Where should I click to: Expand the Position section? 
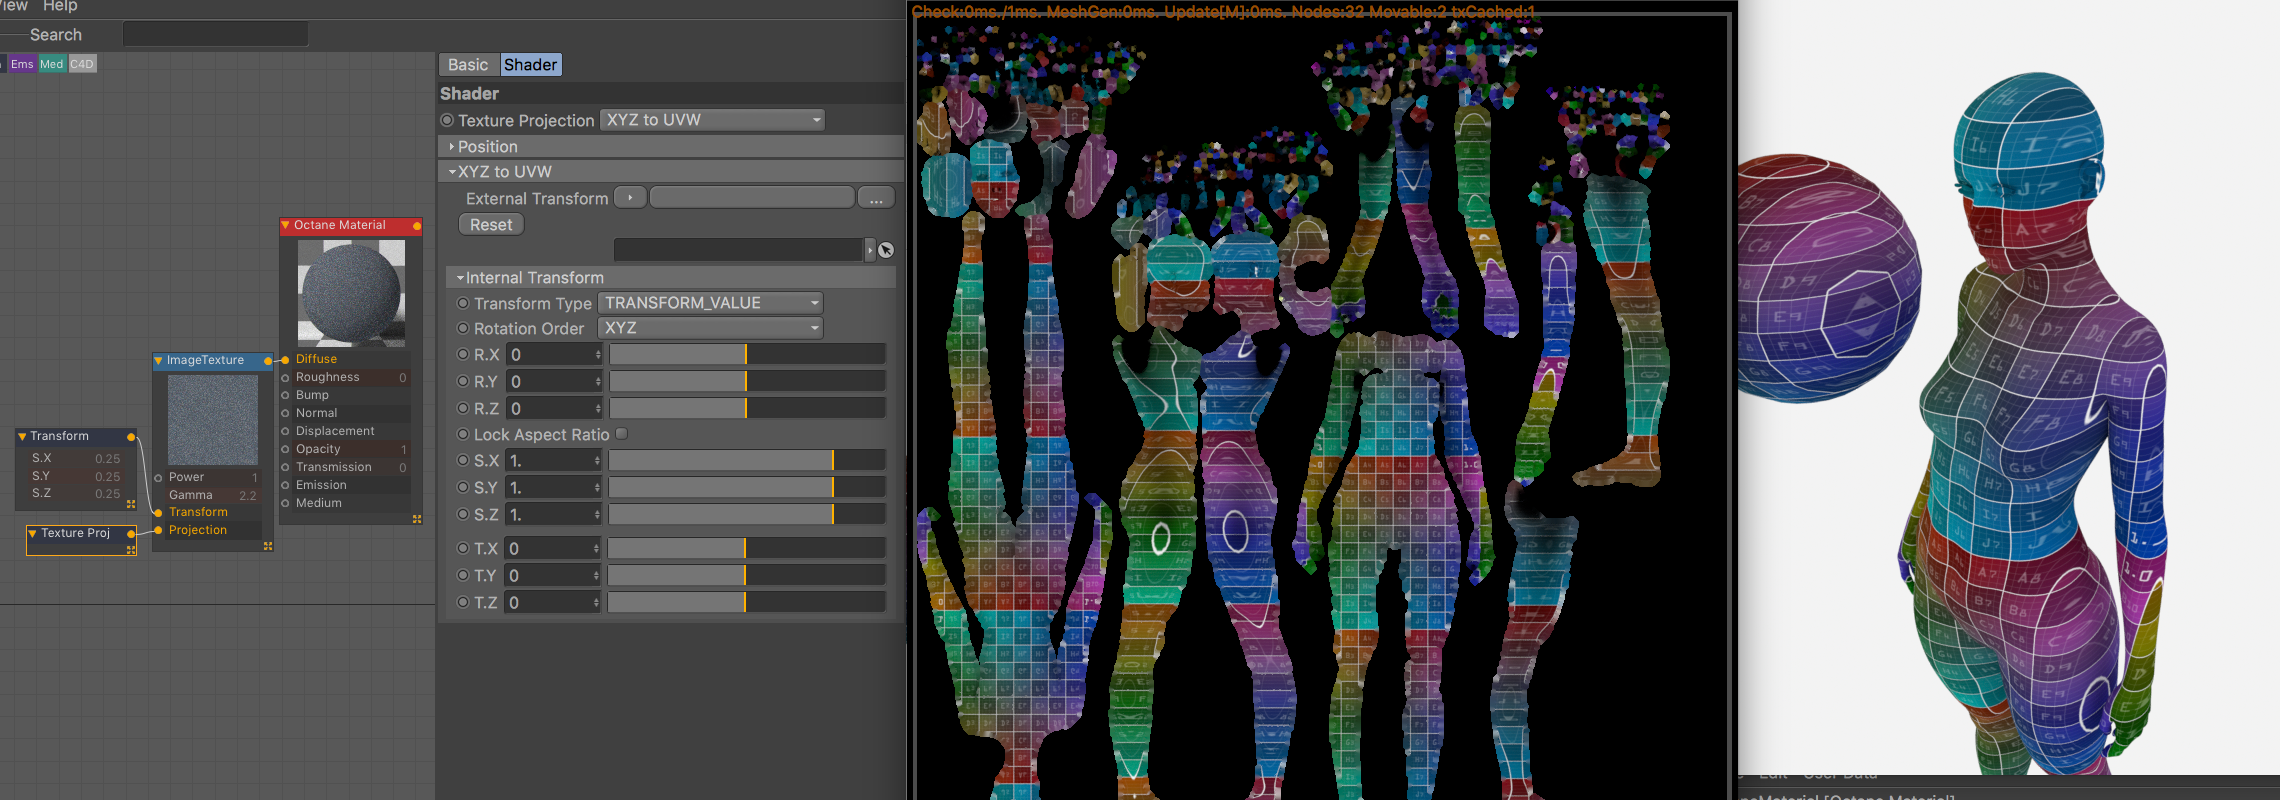[x=452, y=147]
